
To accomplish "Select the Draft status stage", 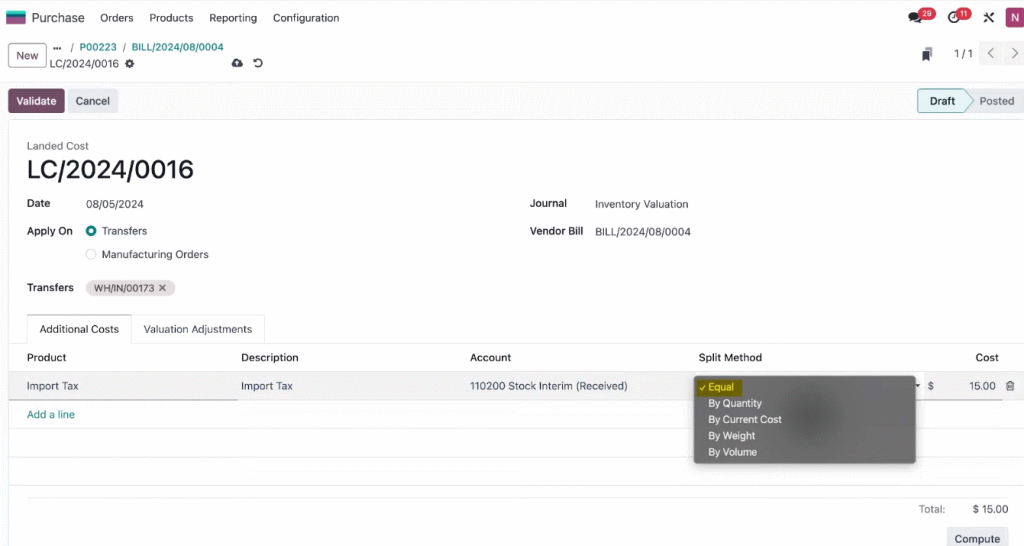I will [x=942, y=101].
